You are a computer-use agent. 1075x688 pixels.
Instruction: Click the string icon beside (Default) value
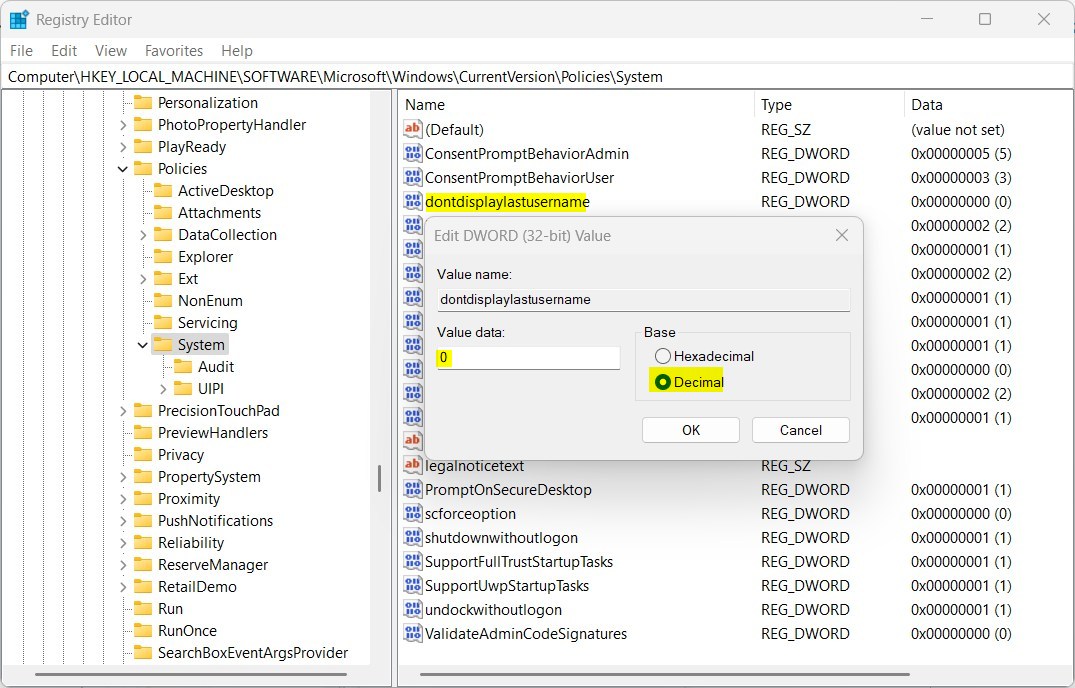point(413,129)
